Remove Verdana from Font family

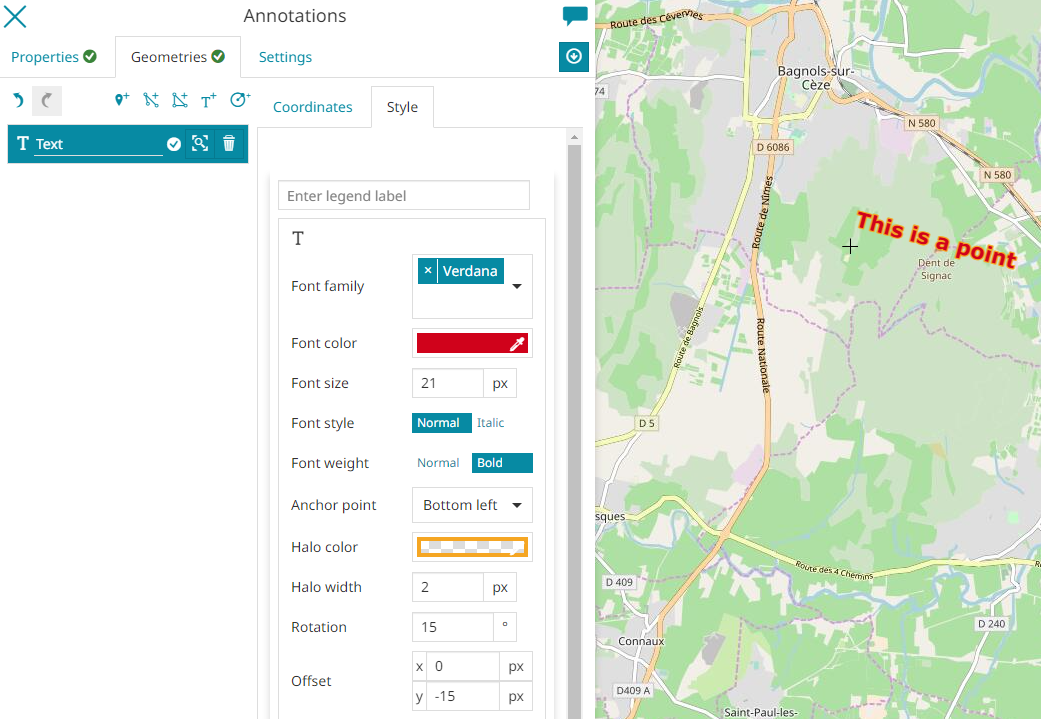(x=428, y=271)
